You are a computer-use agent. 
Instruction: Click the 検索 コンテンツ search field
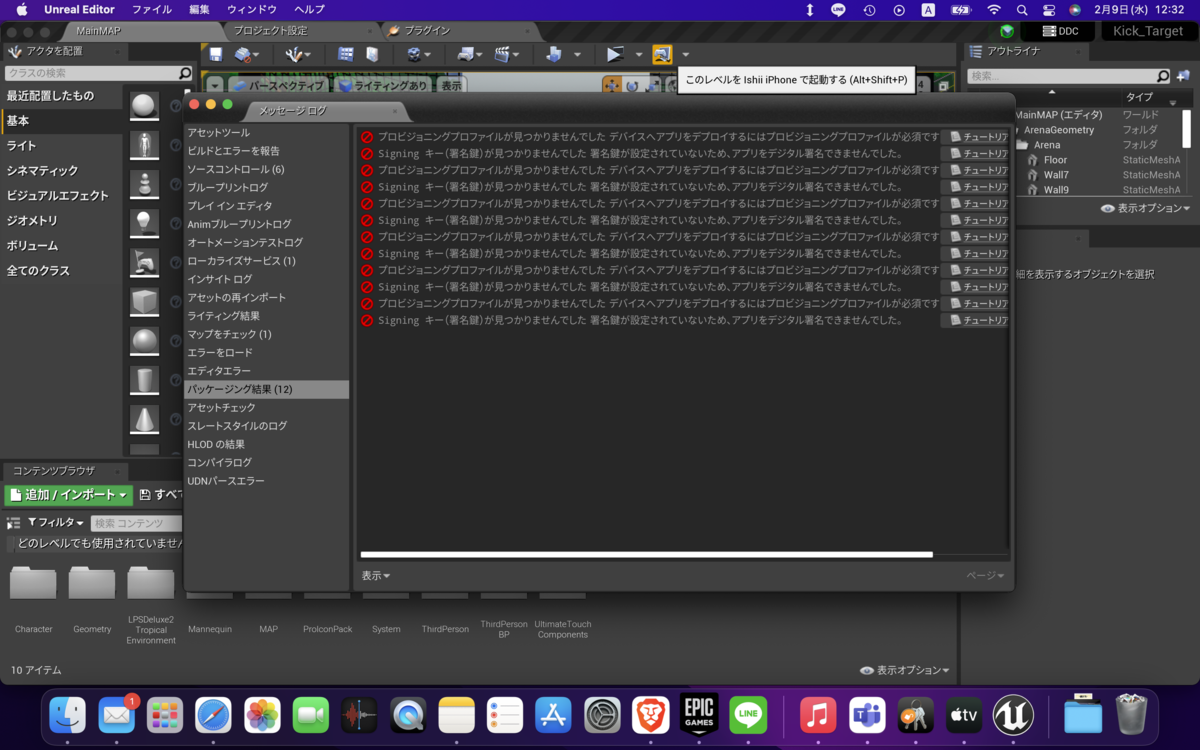pyautogui.click(x=137, y=523)
